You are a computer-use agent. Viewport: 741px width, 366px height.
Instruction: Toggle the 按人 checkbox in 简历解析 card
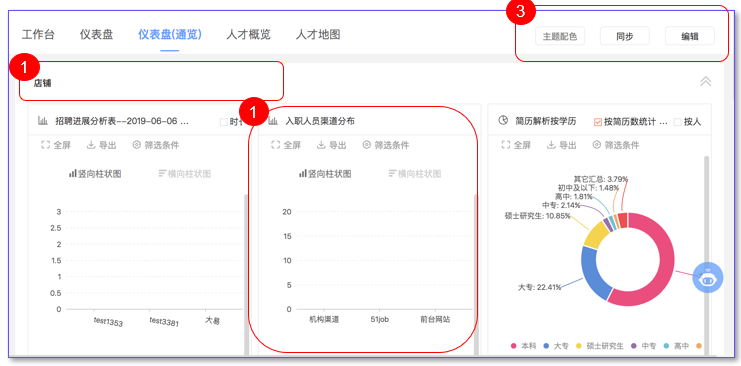coord(677,122)
